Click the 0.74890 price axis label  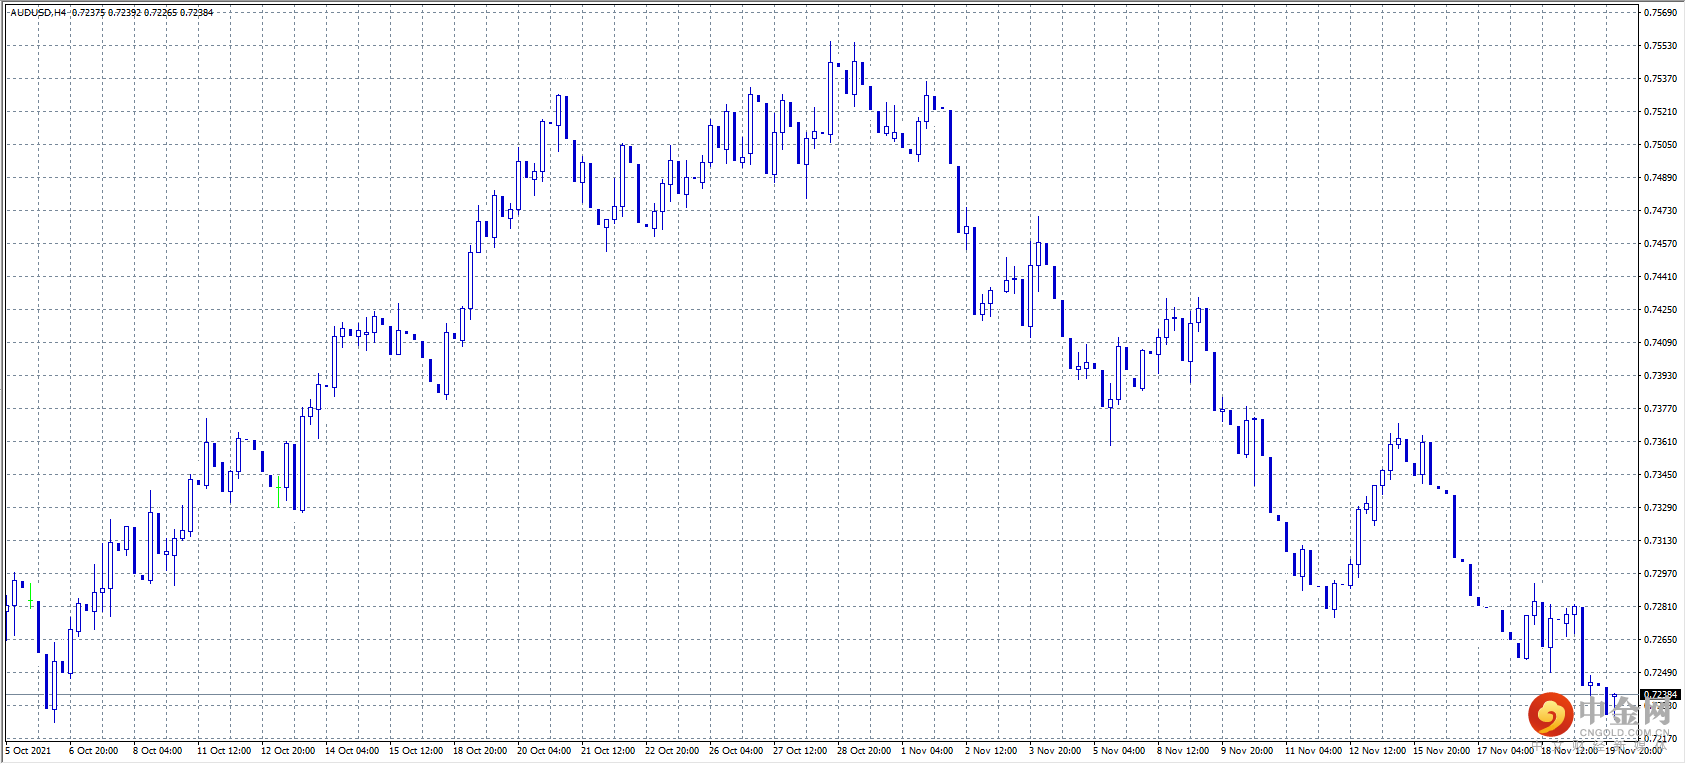pos(1661,178)
